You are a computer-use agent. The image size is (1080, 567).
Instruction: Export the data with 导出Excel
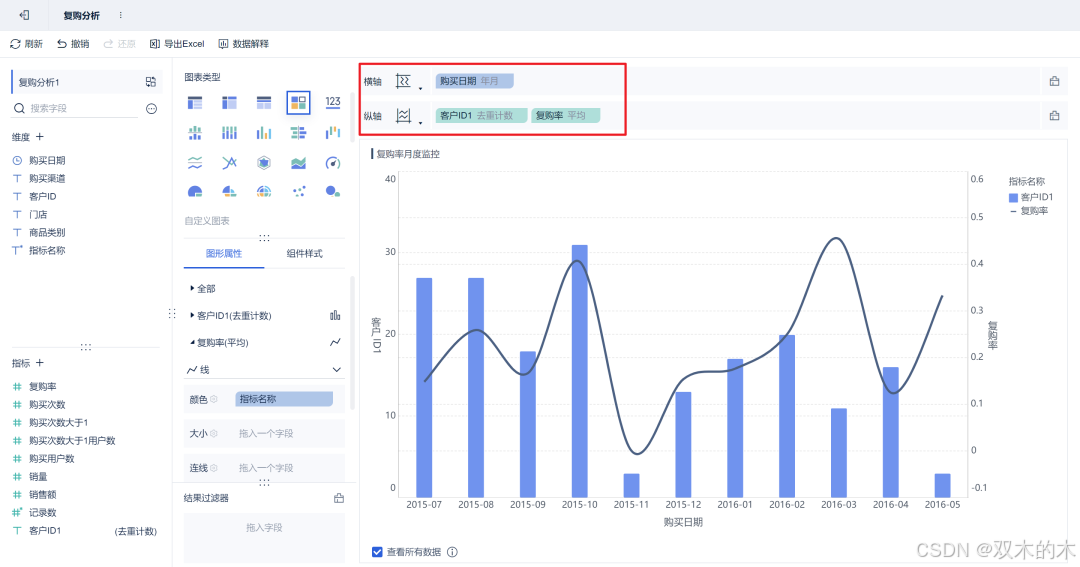[x=177, y=43]
